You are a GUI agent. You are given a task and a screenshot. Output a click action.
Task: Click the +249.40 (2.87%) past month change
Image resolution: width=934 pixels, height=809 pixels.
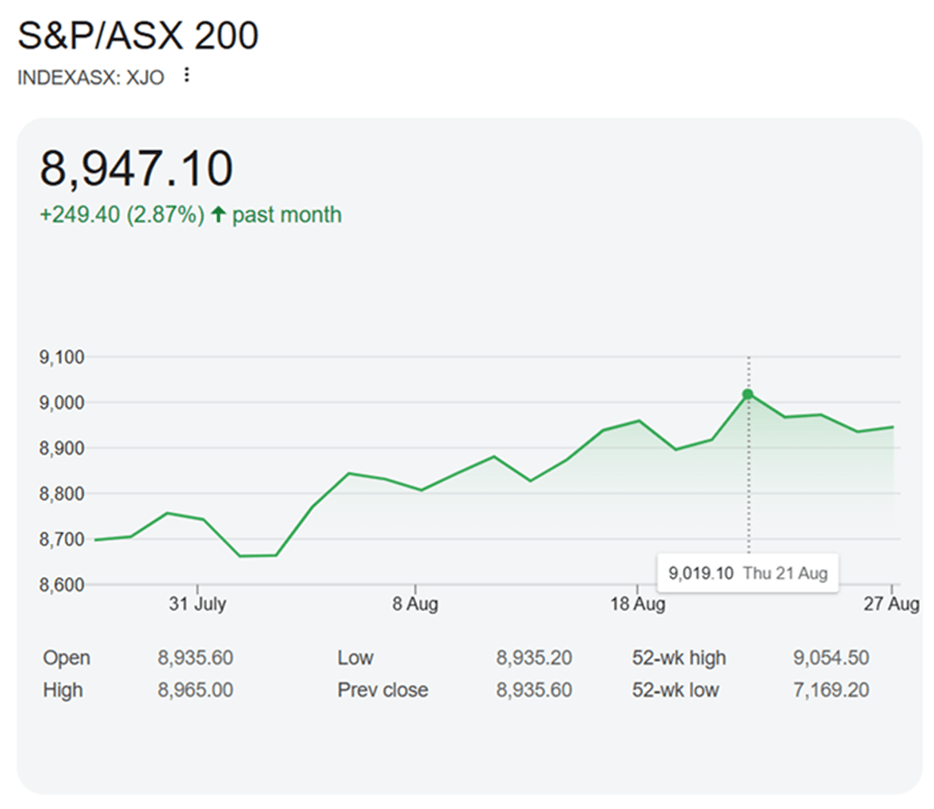[191, 214]
